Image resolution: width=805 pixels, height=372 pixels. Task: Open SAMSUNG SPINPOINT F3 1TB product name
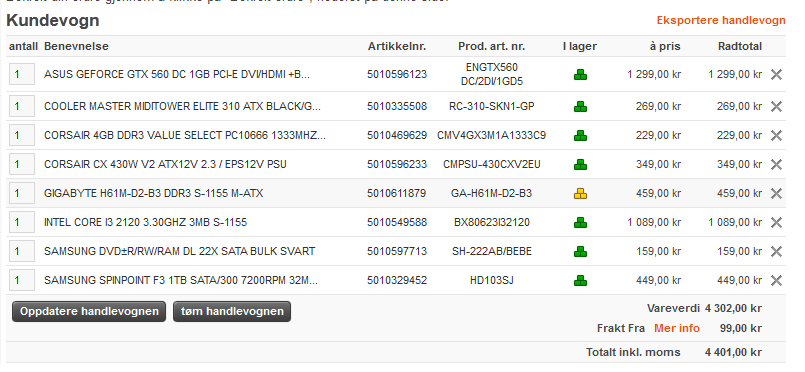coord(181,280)
